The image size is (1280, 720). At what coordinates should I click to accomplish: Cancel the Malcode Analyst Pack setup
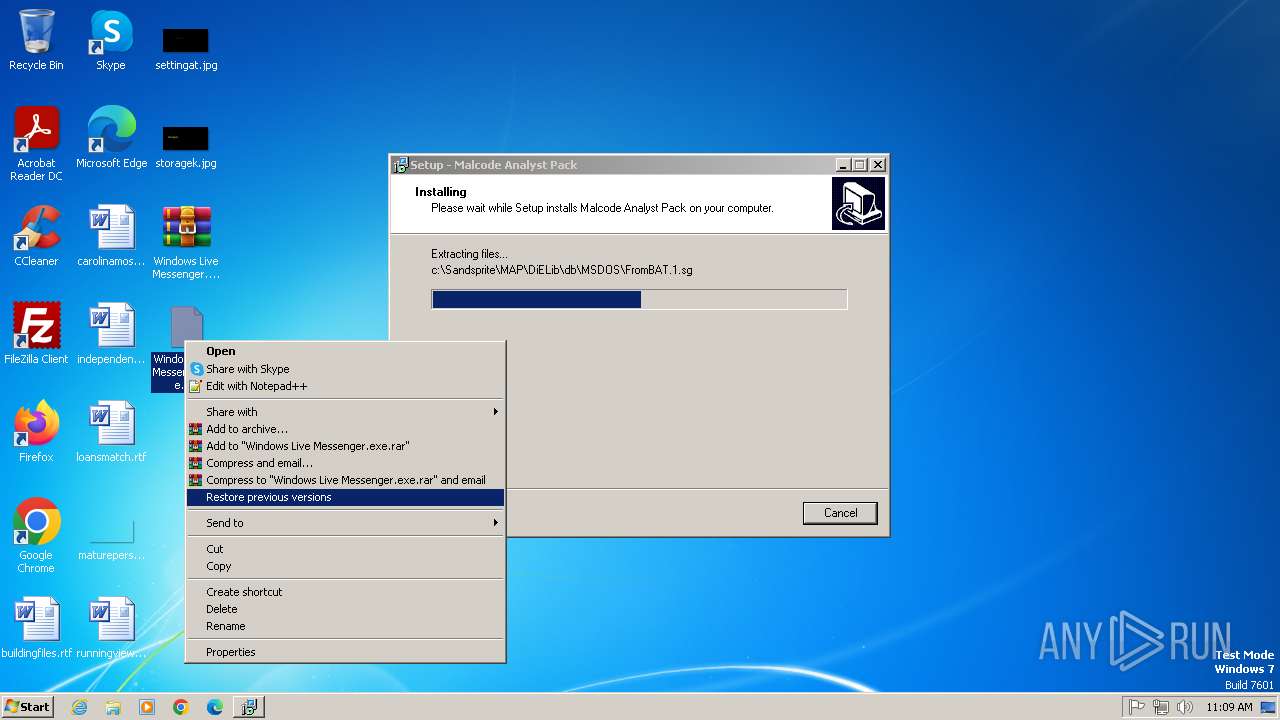[x=840, y=513]
